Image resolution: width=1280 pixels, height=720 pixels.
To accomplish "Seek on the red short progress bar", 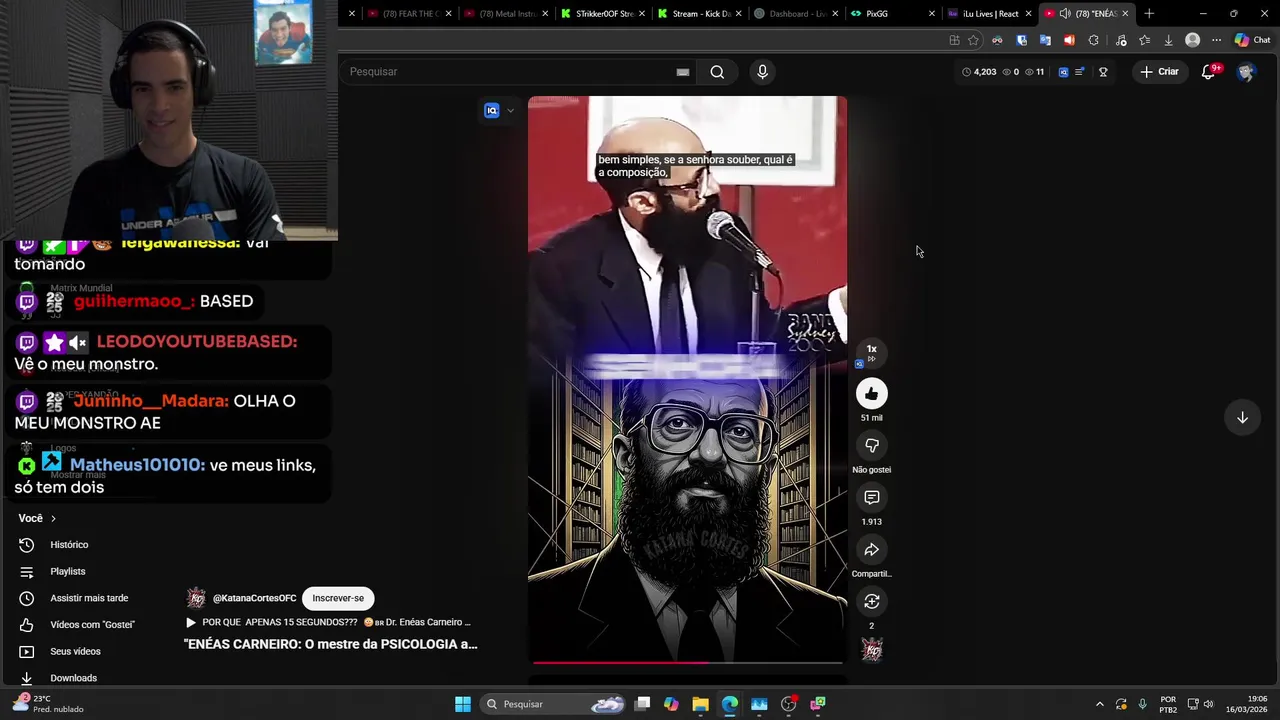I will [x=688, y=662].
